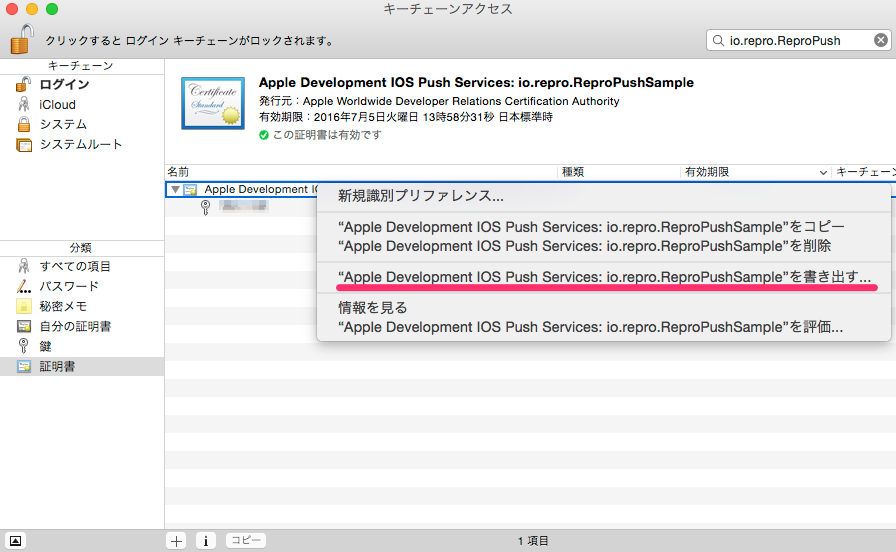Click the 自分の証明書 icon
896x552 pixels.
[x=23, y=326]
